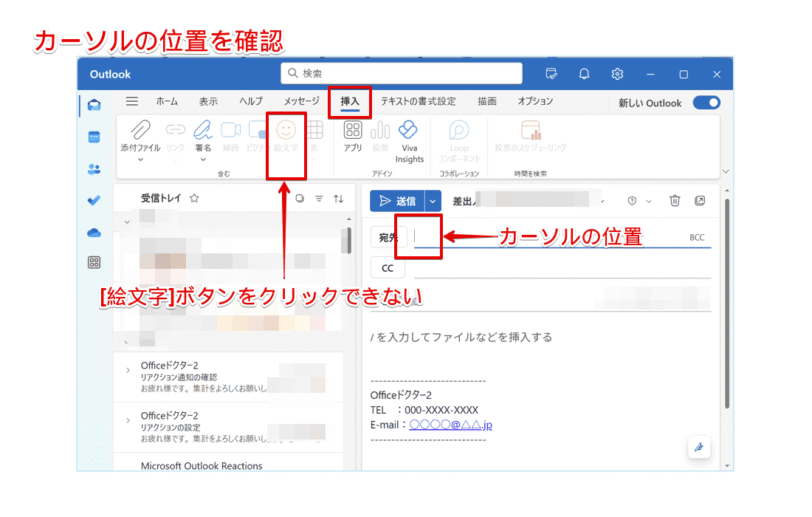Switch to the 表示 tab

pyautogui.click(x=208, y=102)
